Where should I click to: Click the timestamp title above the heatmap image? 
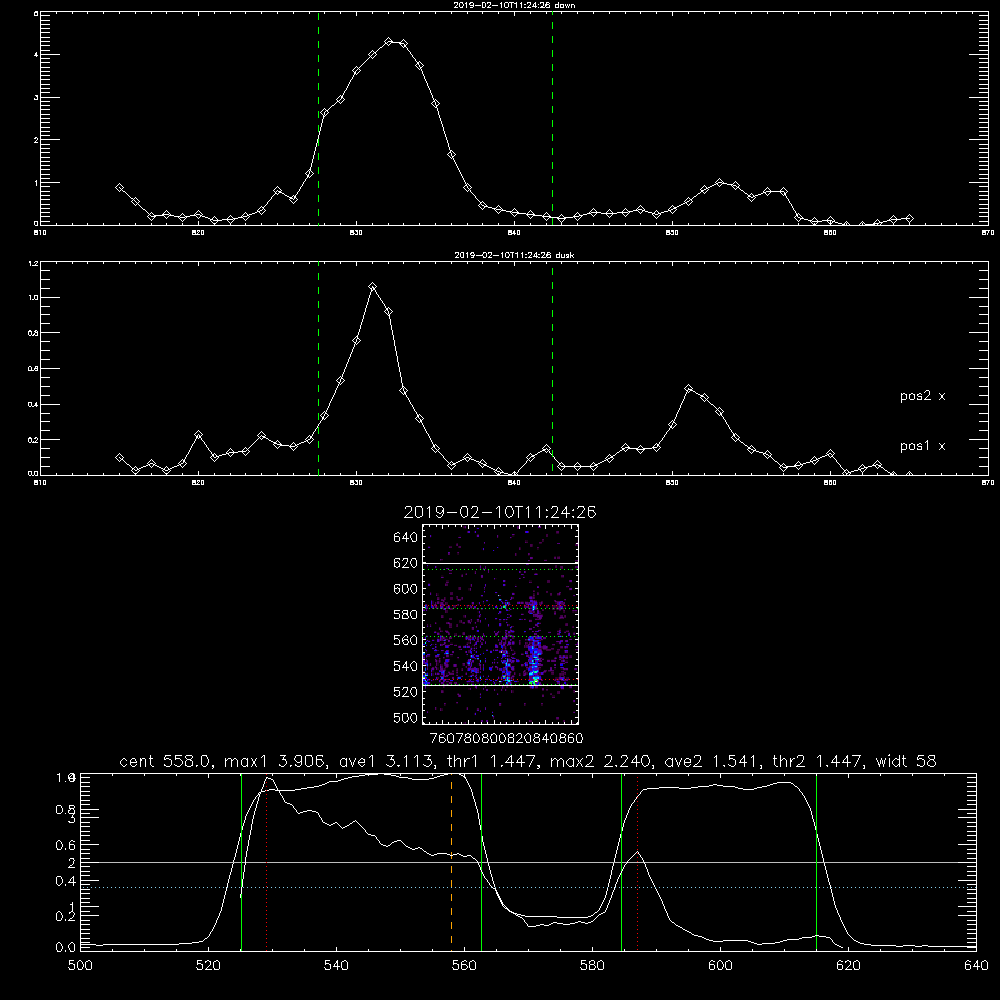click(x=500, y=512)
